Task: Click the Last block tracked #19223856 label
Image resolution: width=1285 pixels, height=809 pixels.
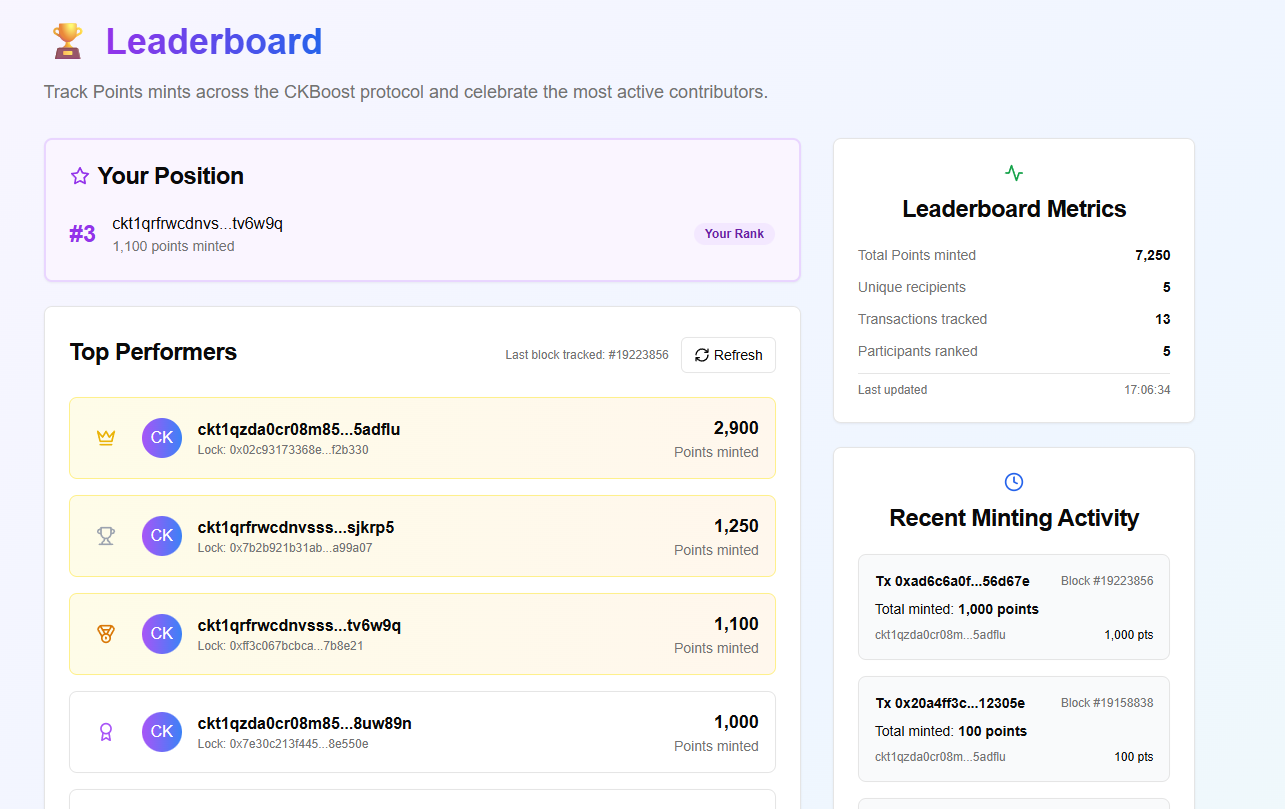Action: point(586,355)
